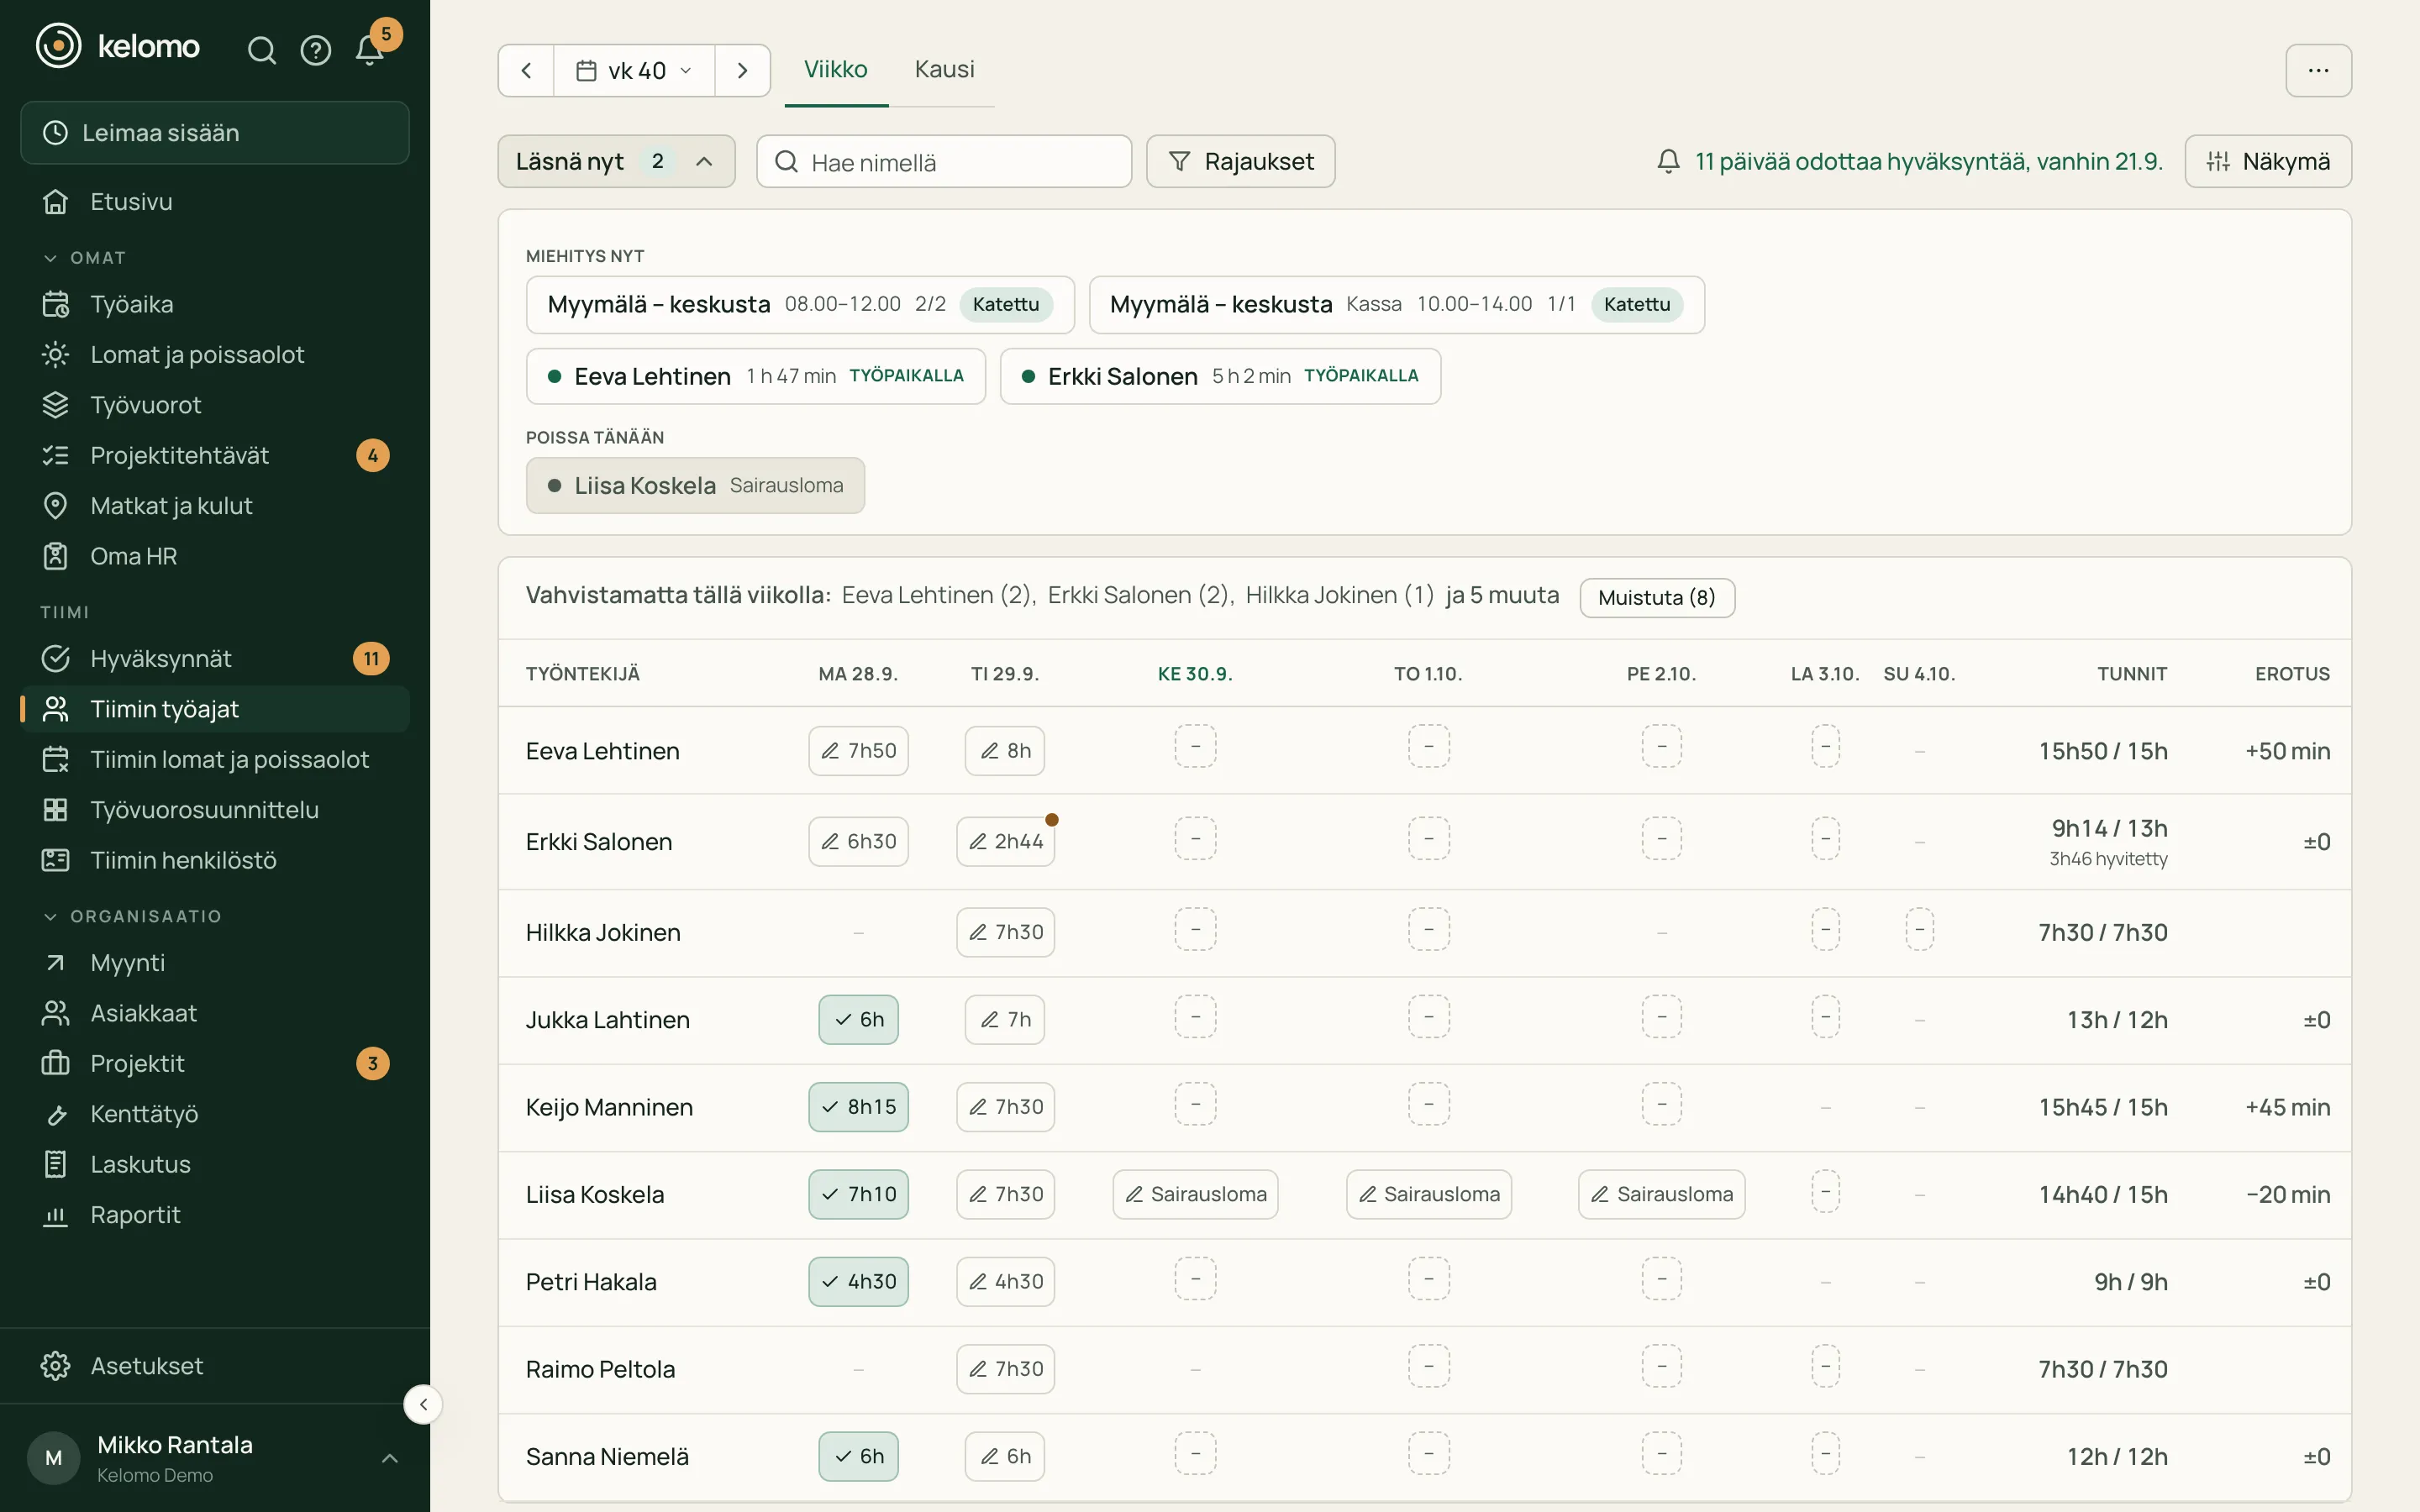The height and width of the screenshot is (1512, 2420).
Task: Open Työvuorosuunnittelu page
Action: (215, 809)
